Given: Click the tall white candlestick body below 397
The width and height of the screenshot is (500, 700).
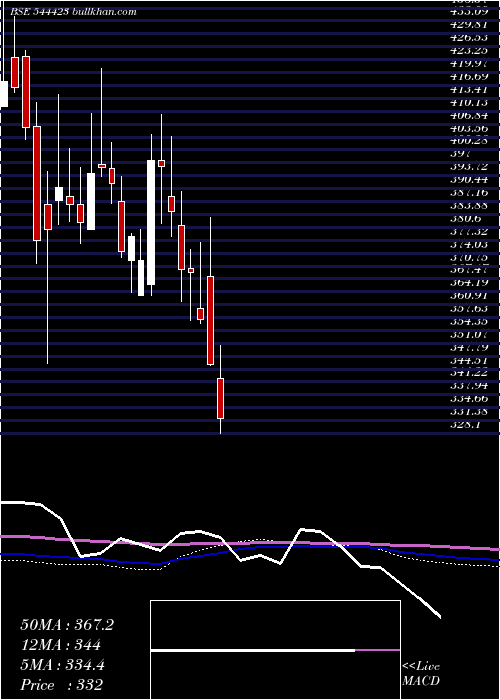Looking at the screenshot, I should point(151,222).
